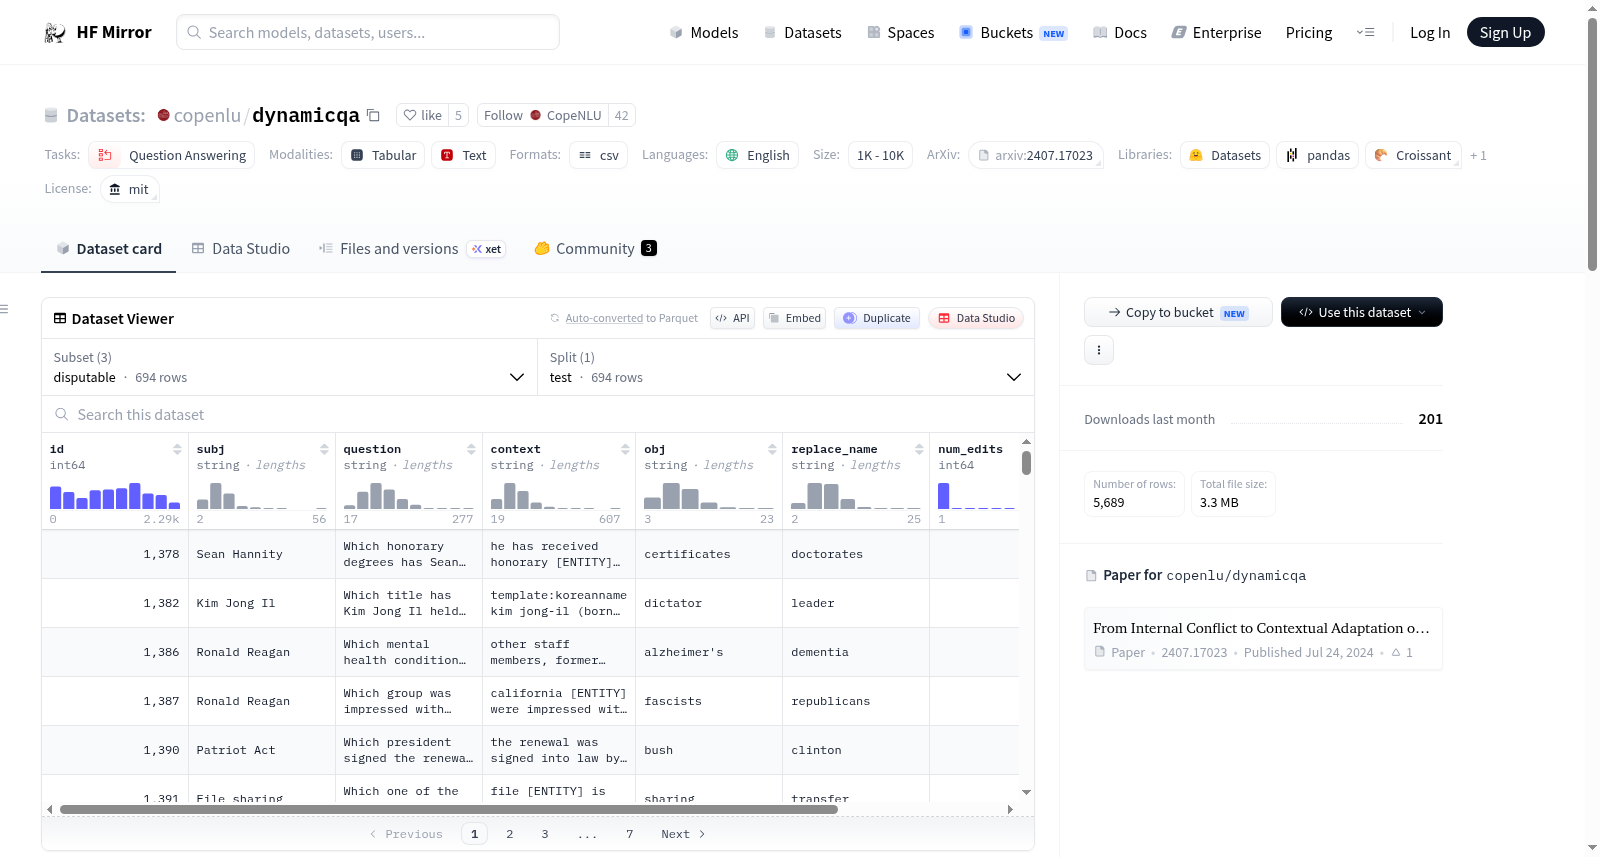Click the horizontal table scrollbar

(x=448, y=809)
